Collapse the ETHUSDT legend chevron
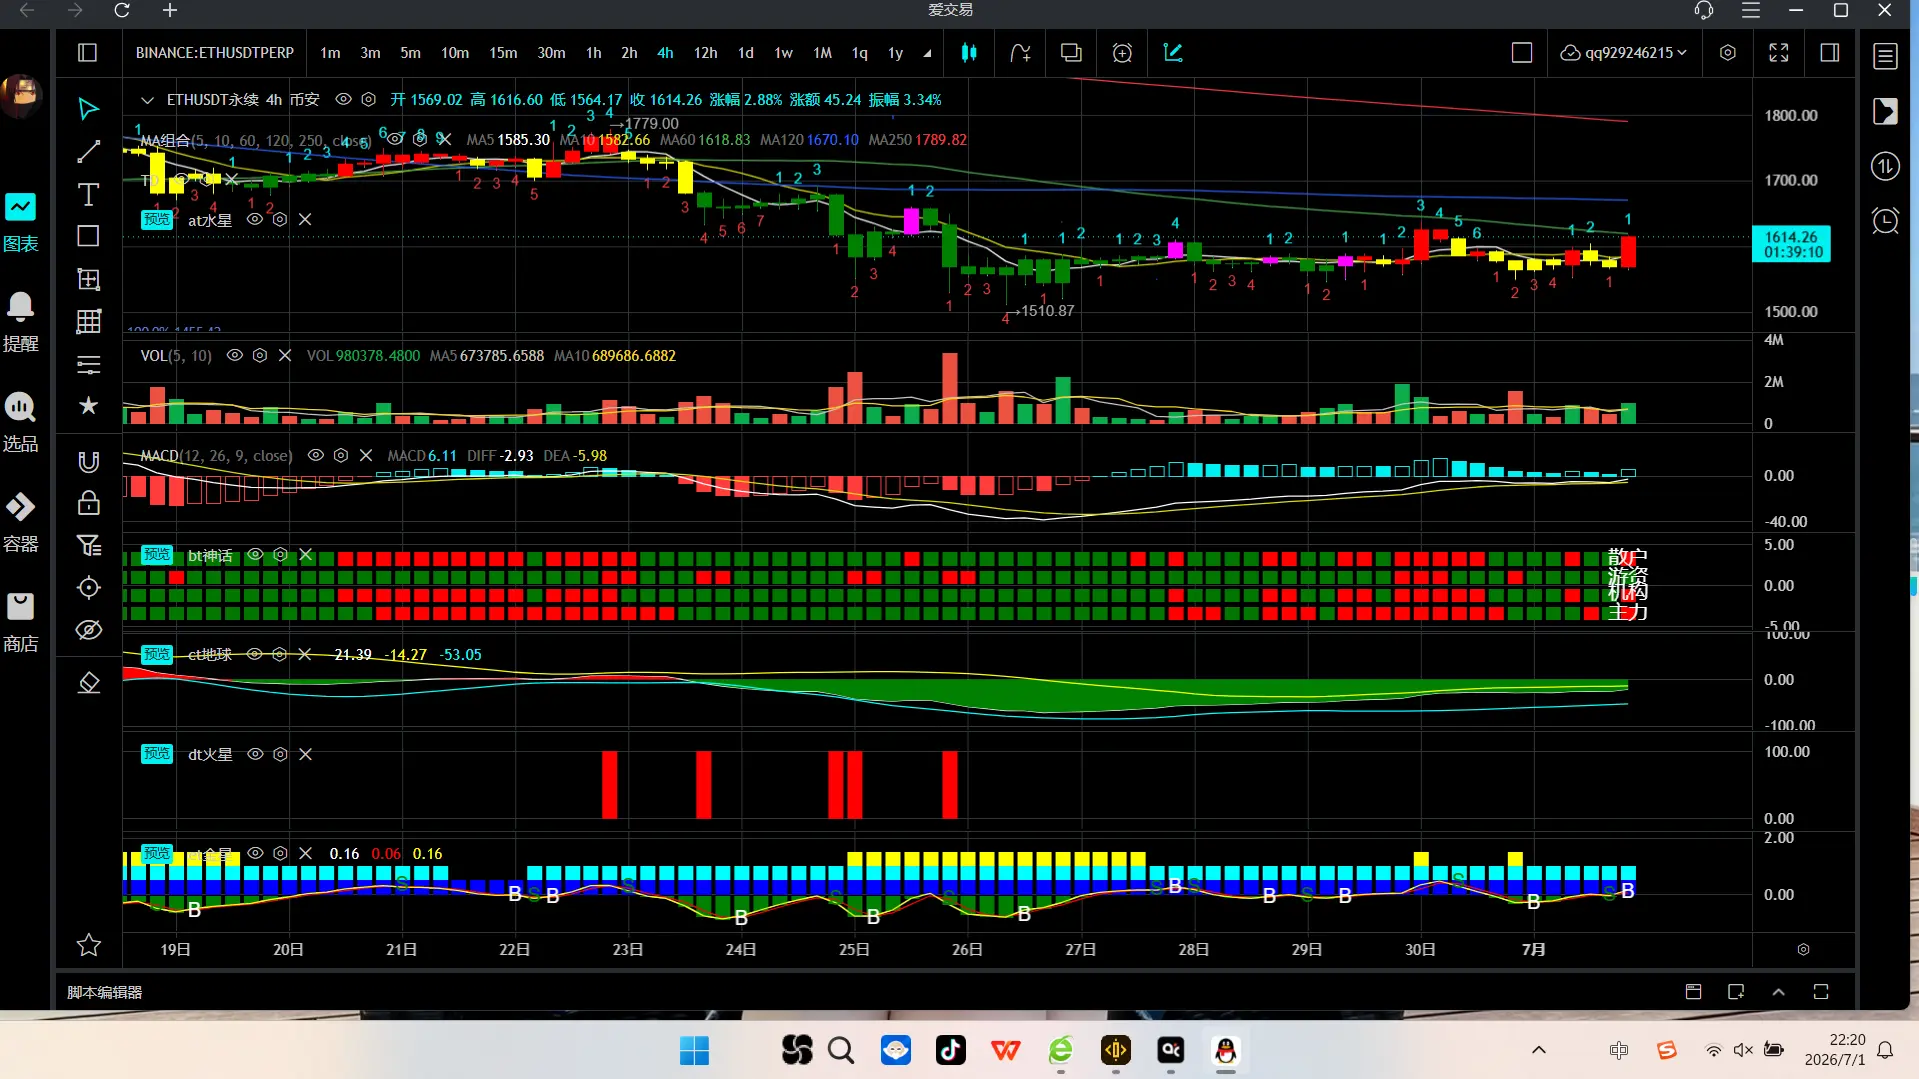Image resolution: width=1919 pixels, height=1079 pixels. [x=147, y=100]
